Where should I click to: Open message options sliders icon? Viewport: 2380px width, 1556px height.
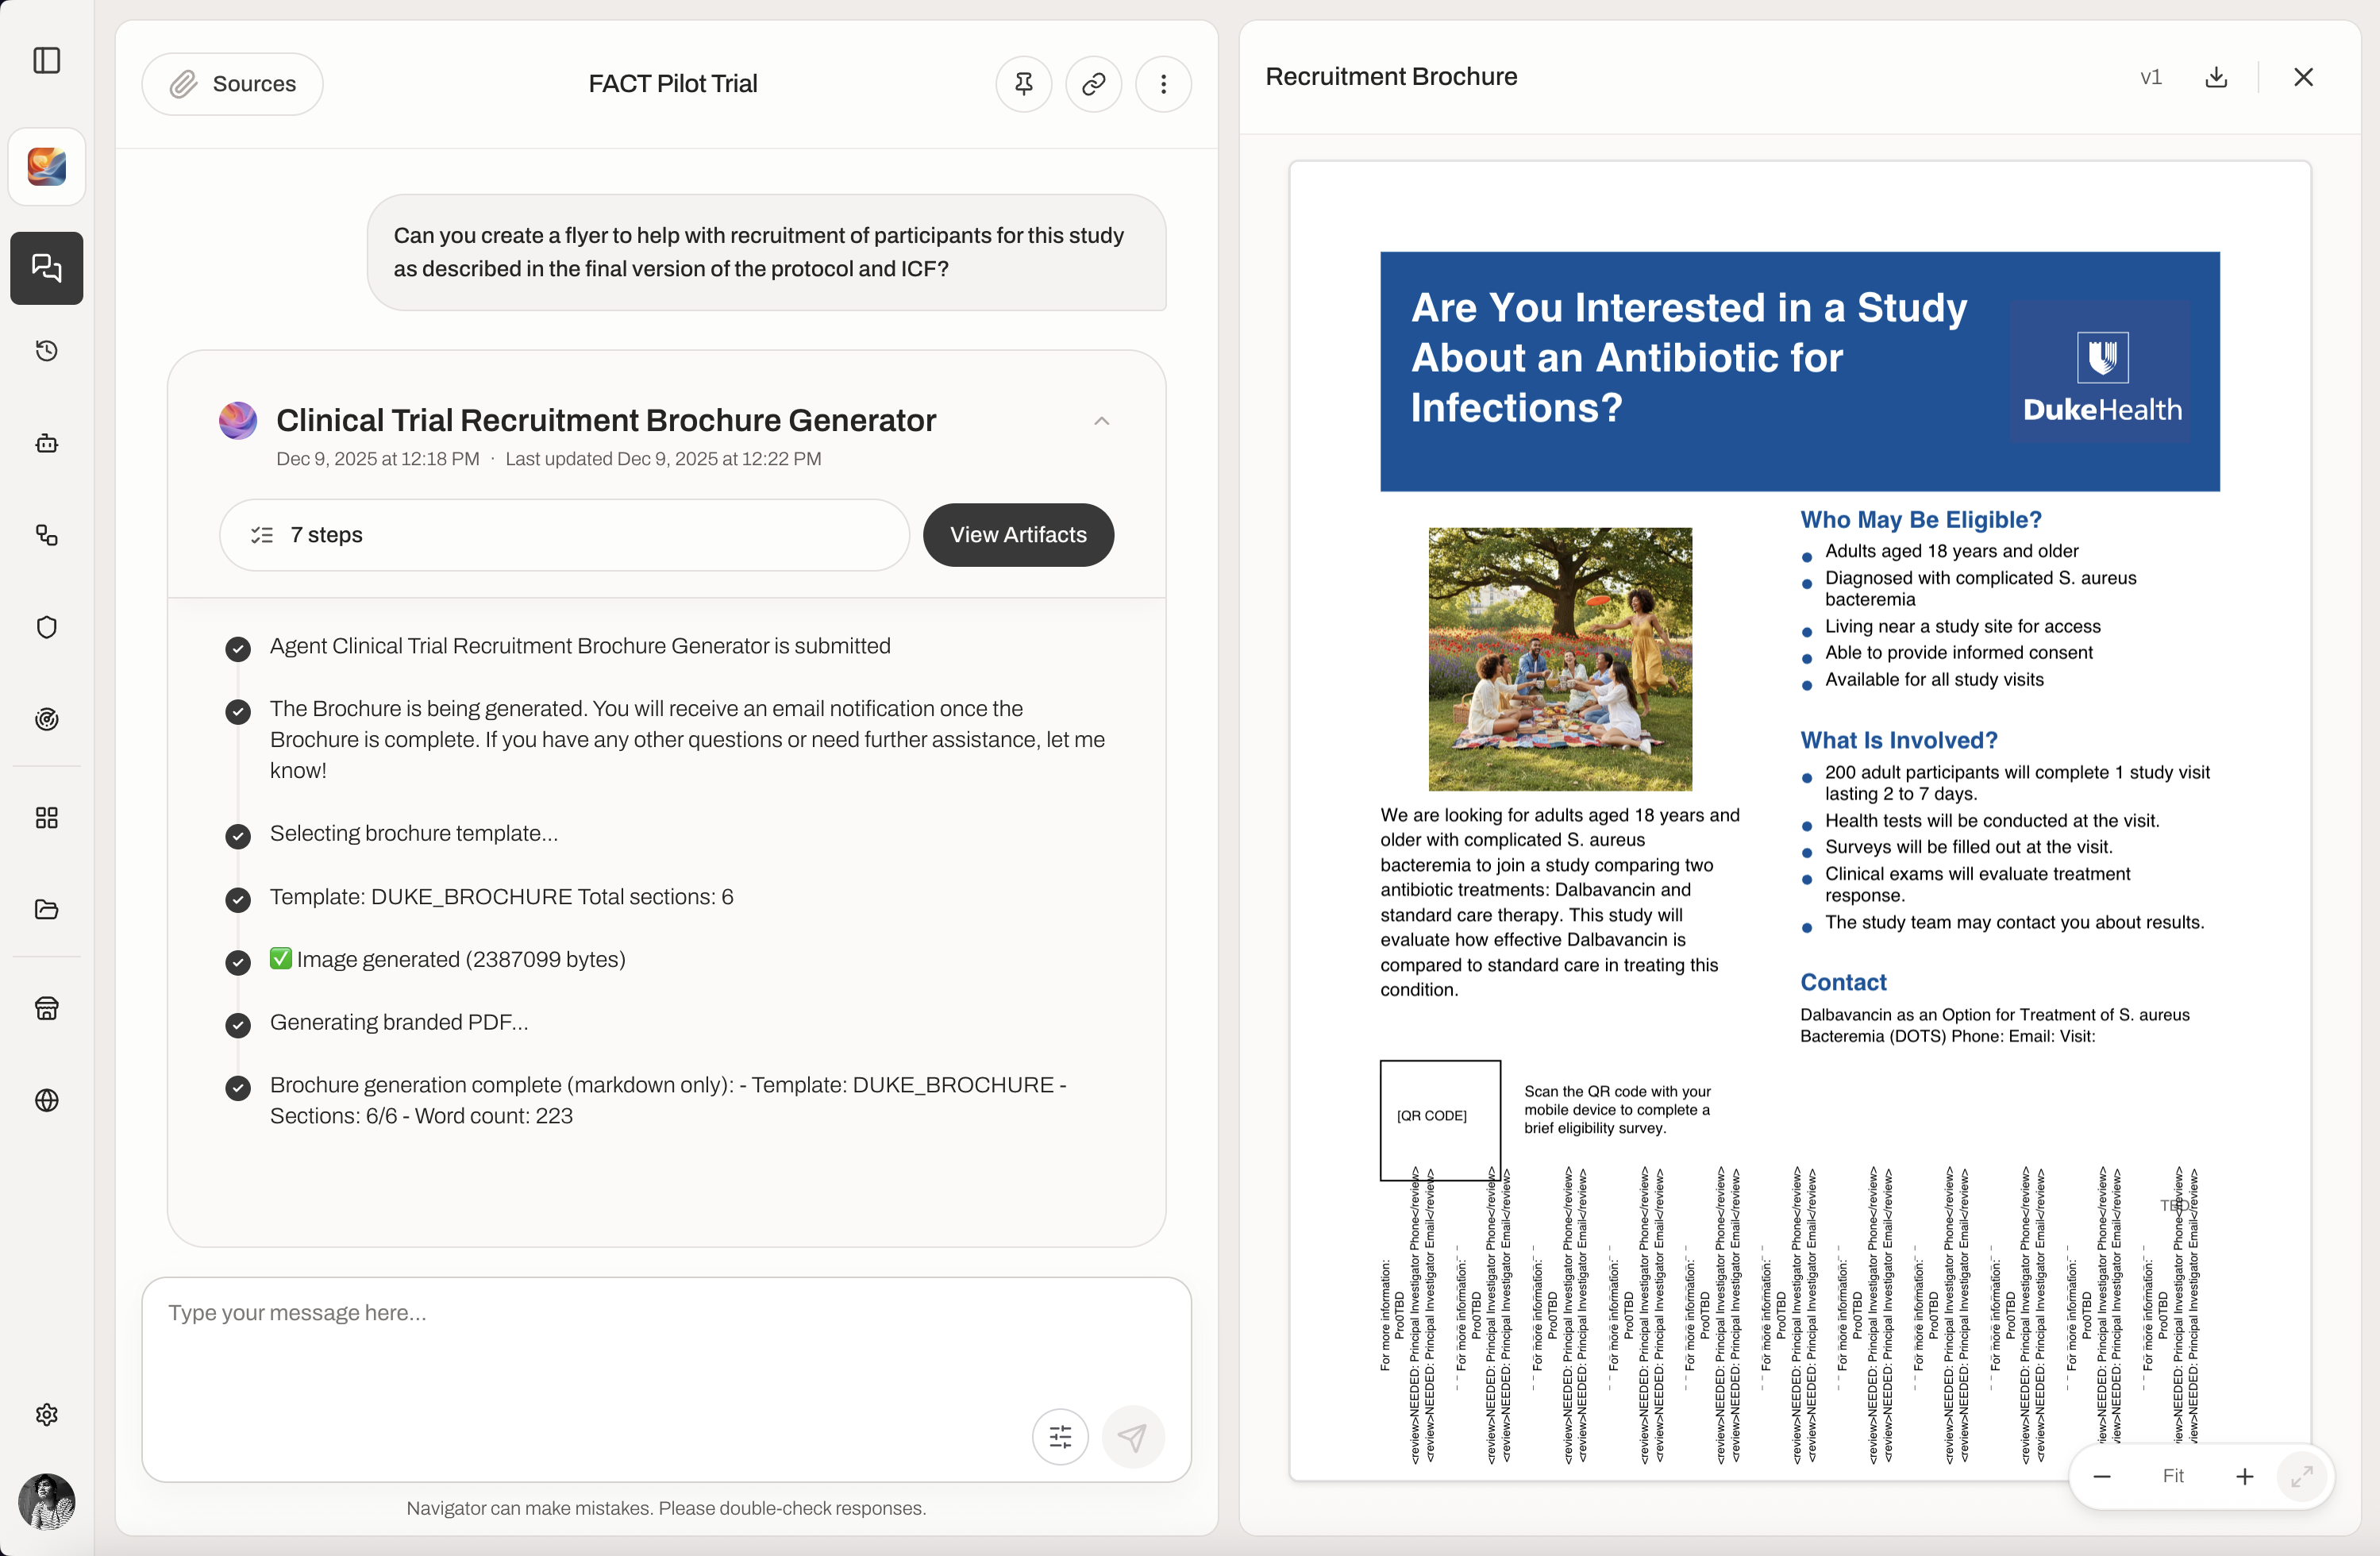[x=1060, y=1437]
